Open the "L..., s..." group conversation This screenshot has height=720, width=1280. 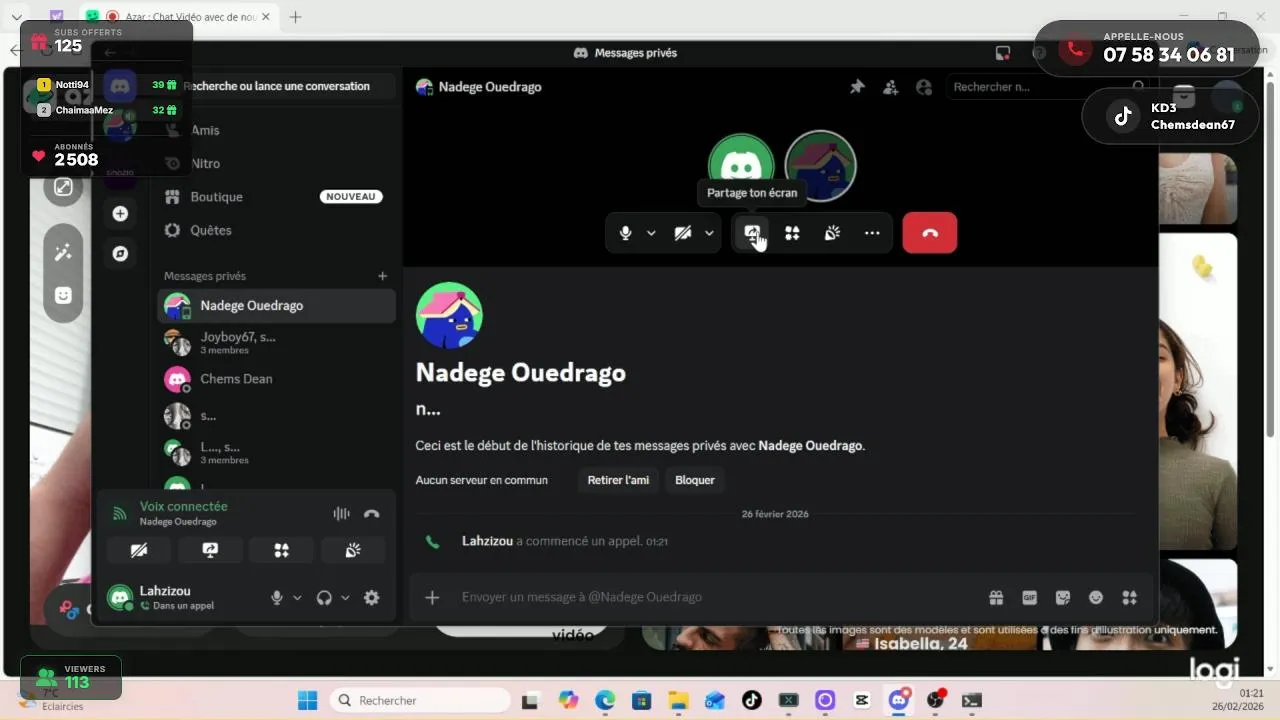click(277, 453)
